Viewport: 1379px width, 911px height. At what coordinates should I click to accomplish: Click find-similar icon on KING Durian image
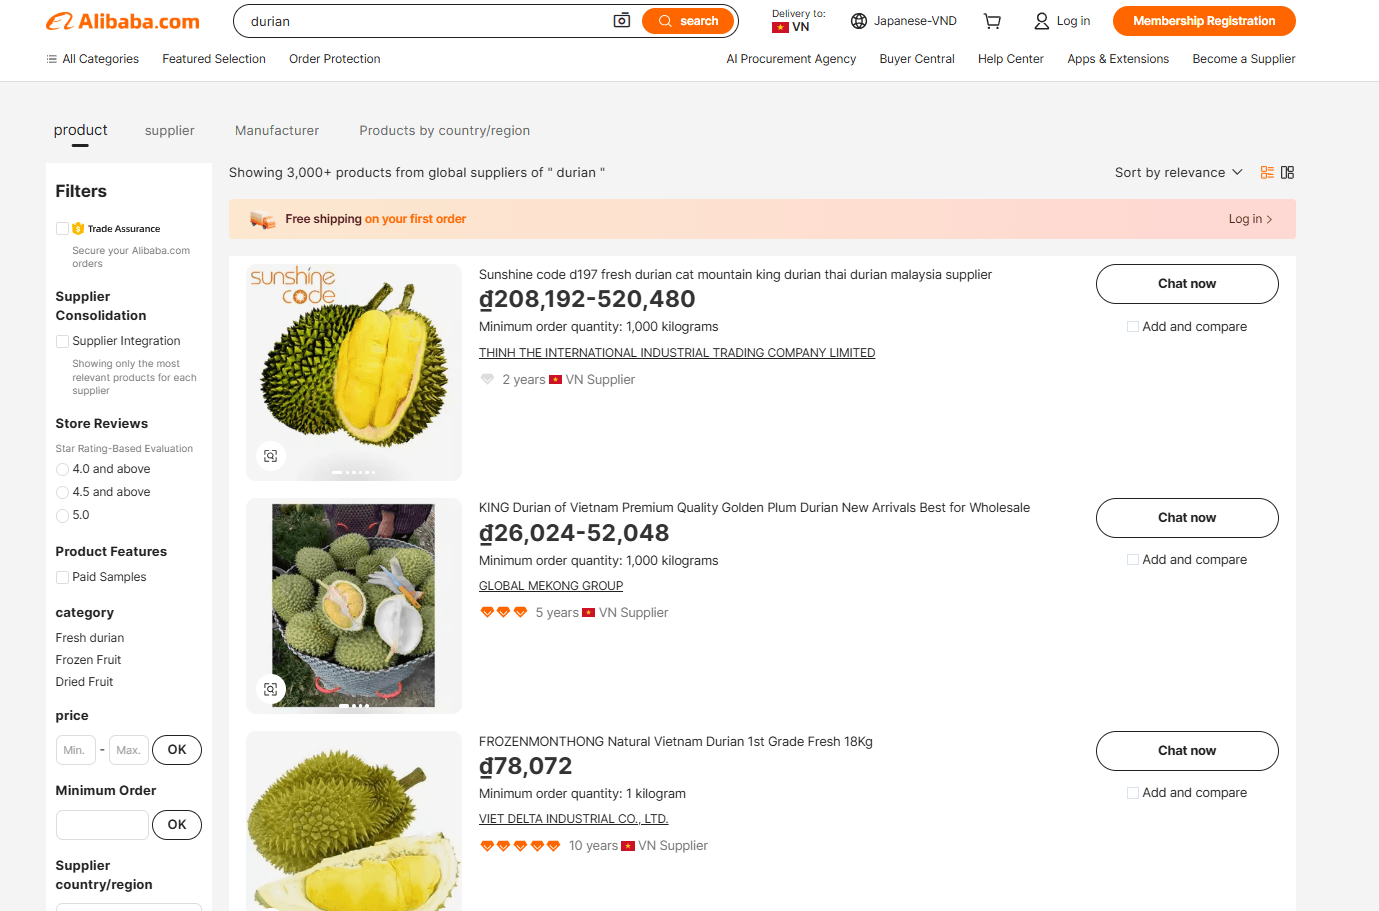[x=270, y=689]
